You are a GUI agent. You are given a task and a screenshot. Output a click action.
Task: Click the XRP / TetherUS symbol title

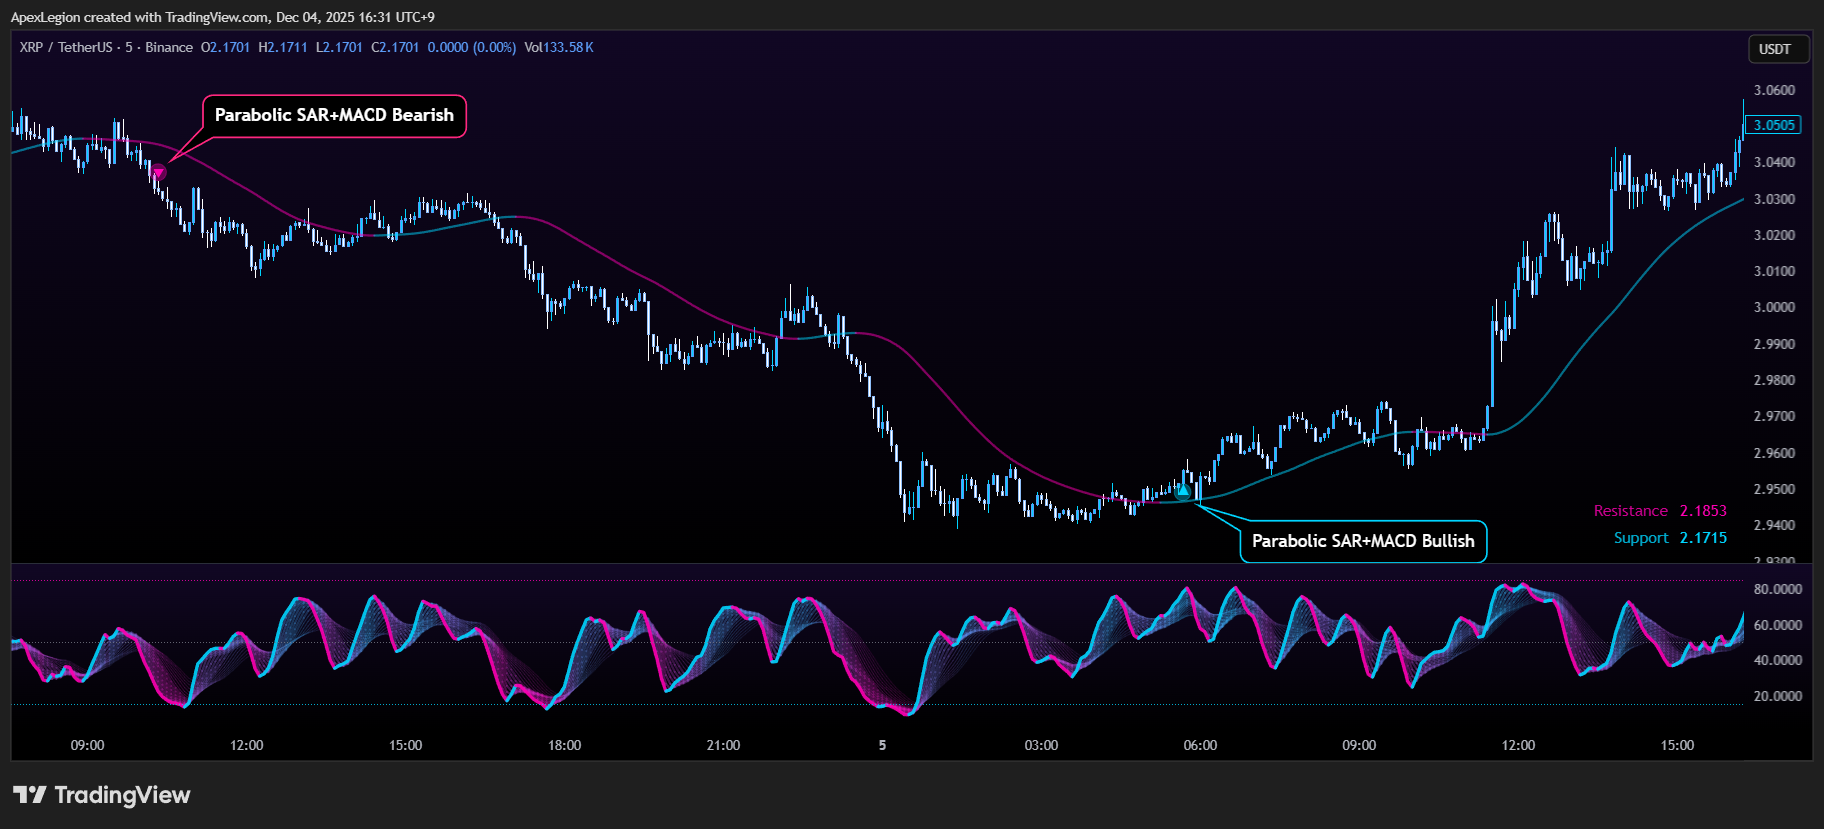[x=66, y=47]
